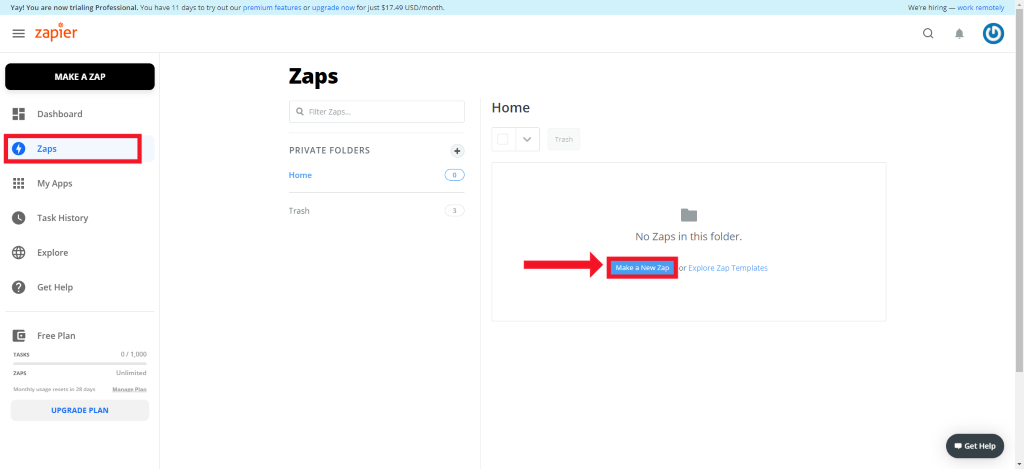Image resolution: width=1024 pixels, height=469 pixels.
Task: Click the 'No Zaps in this folder.' text
Action: 688,236
